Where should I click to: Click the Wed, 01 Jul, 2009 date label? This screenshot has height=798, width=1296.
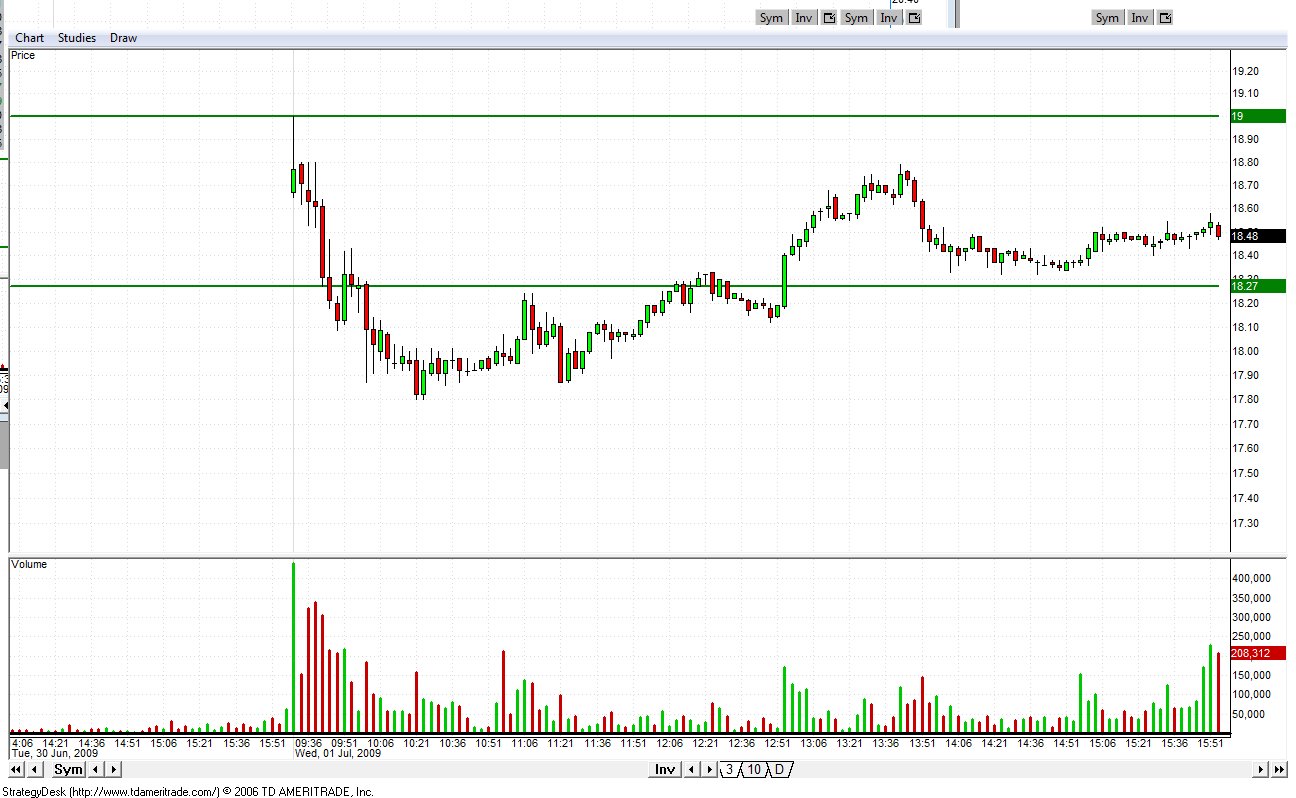pos(338,753)
